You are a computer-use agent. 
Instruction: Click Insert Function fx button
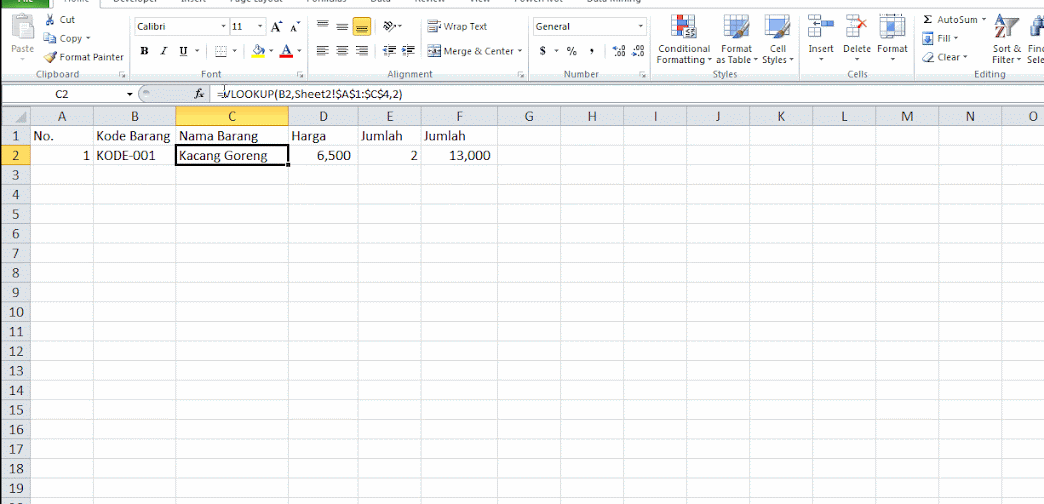point(199,95)
